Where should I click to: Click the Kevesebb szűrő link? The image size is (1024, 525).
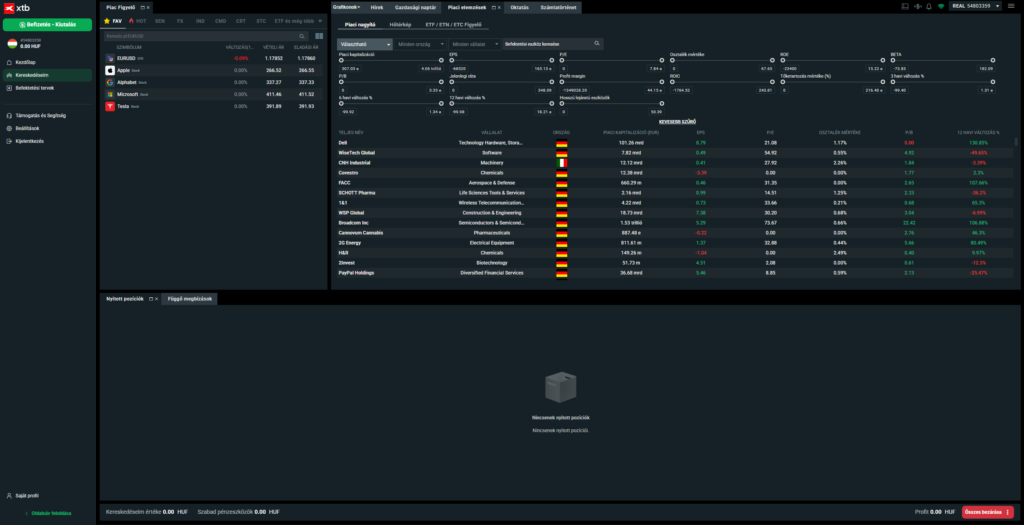(x=677, y=121)
